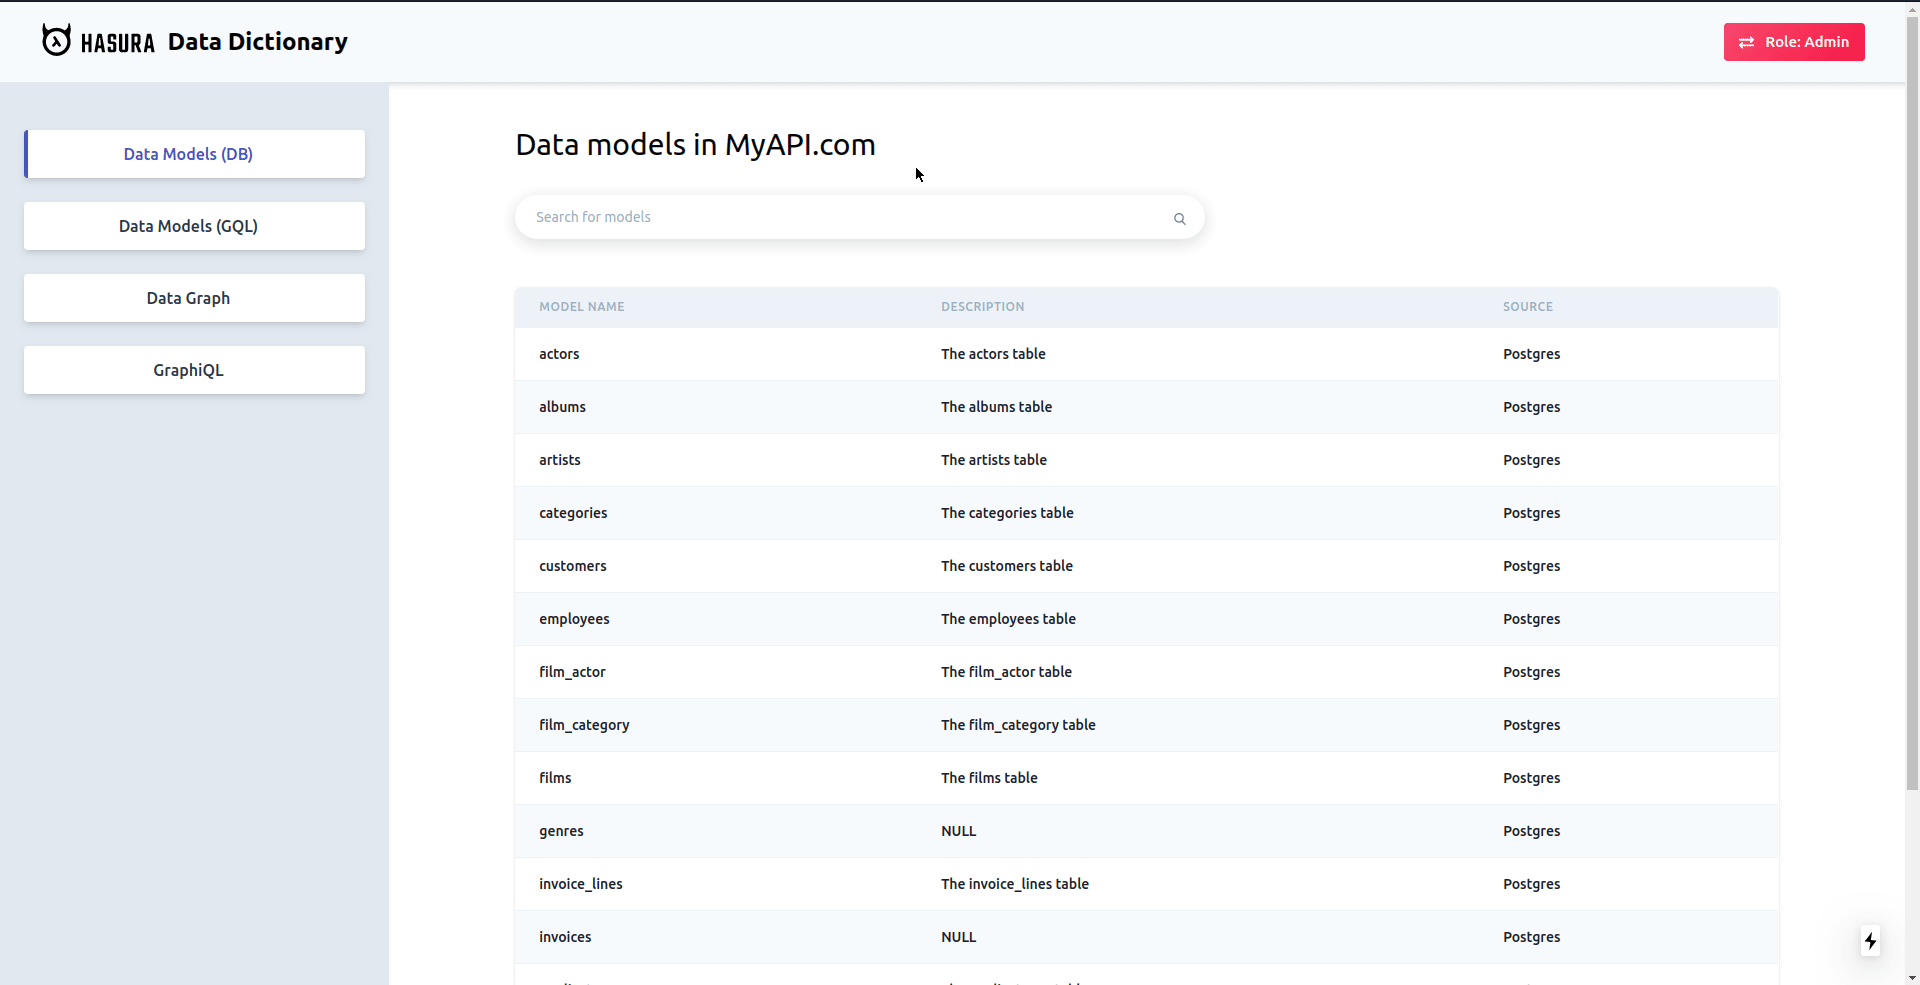Screen dimensions: 1920x985
Task: Open the customers model row
Action: pyautogui.click(x=1146, y=566)
